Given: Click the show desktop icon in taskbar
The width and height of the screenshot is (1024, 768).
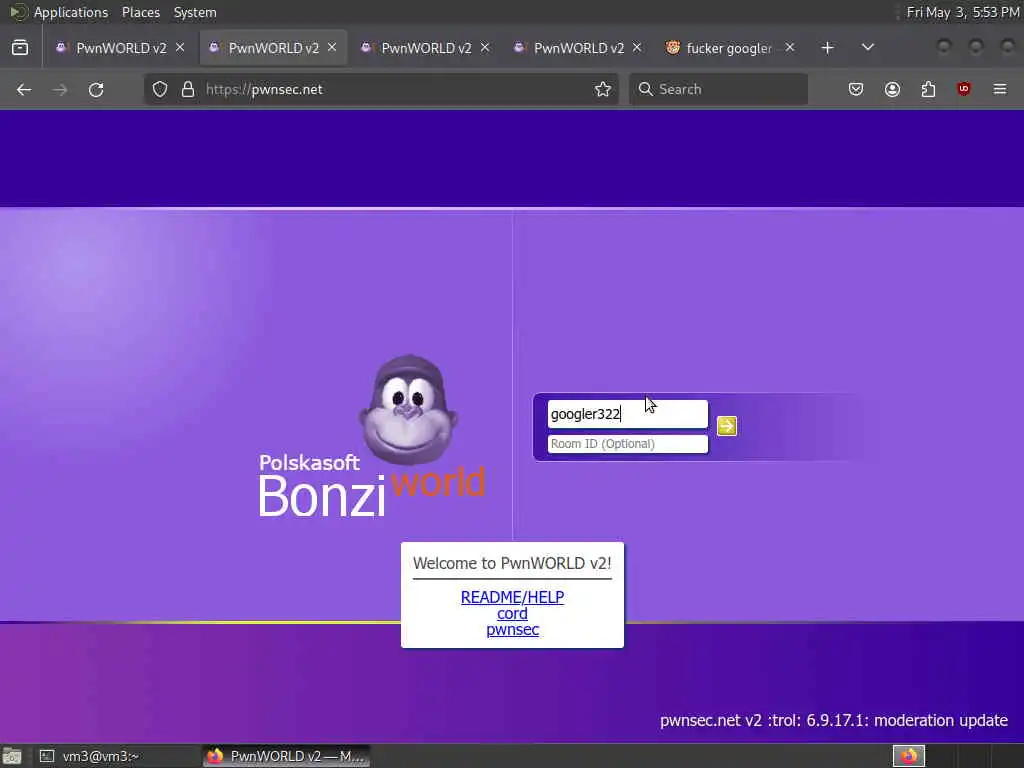Looking at the screenshot, I should 12,756.
